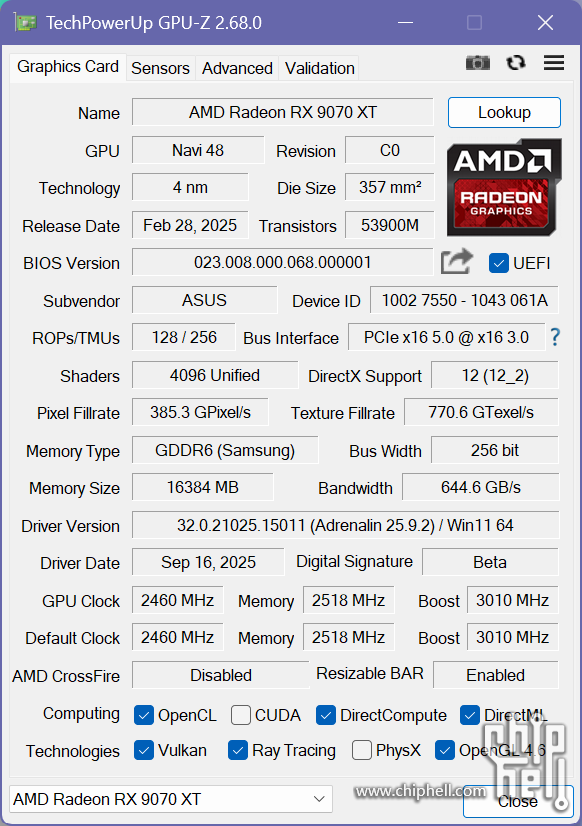Select the Validation tab
This screenshot has height=826, width=582.
pyautogui.click(x=319, y=68)
